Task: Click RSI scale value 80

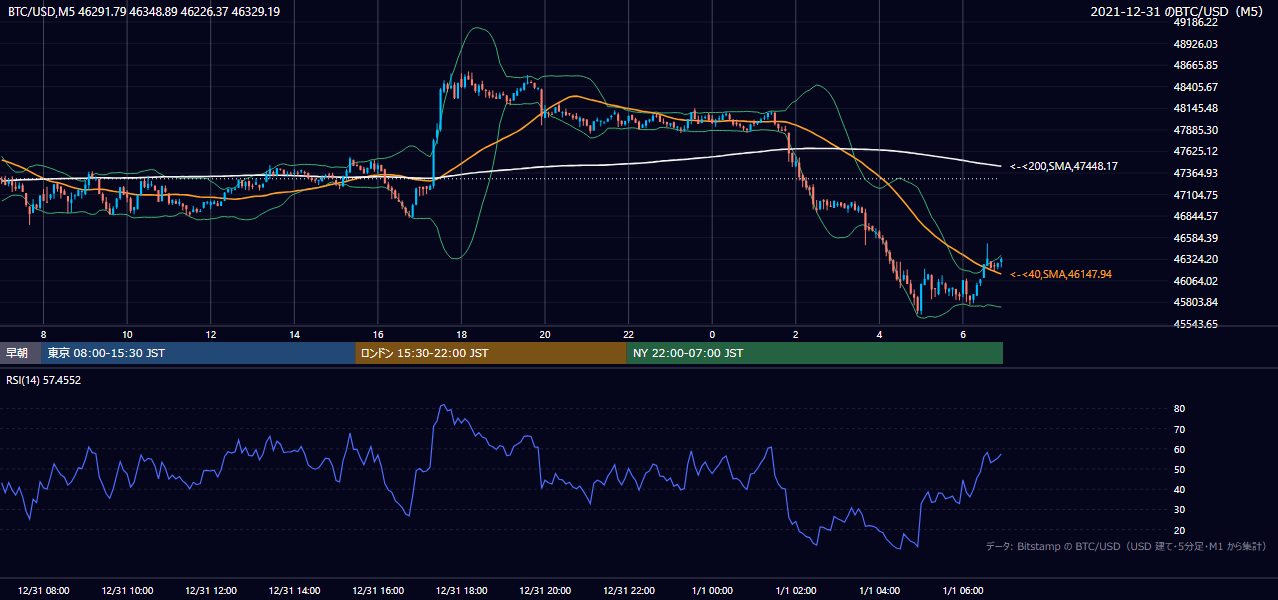Action: click(x=1179, y=409)
